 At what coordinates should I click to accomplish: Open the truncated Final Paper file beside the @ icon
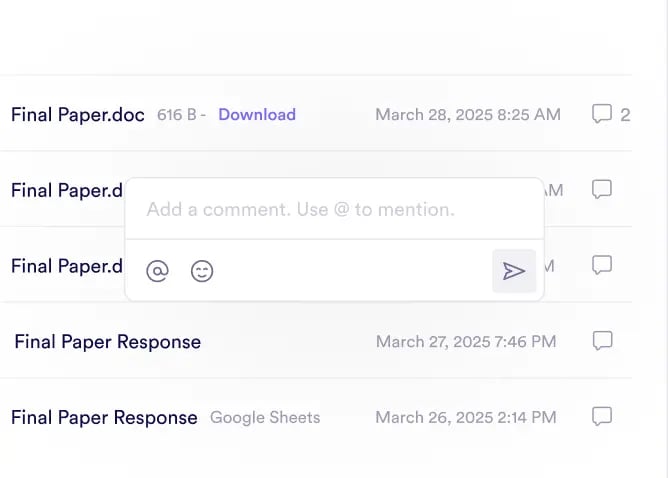(x=66, y=266)
